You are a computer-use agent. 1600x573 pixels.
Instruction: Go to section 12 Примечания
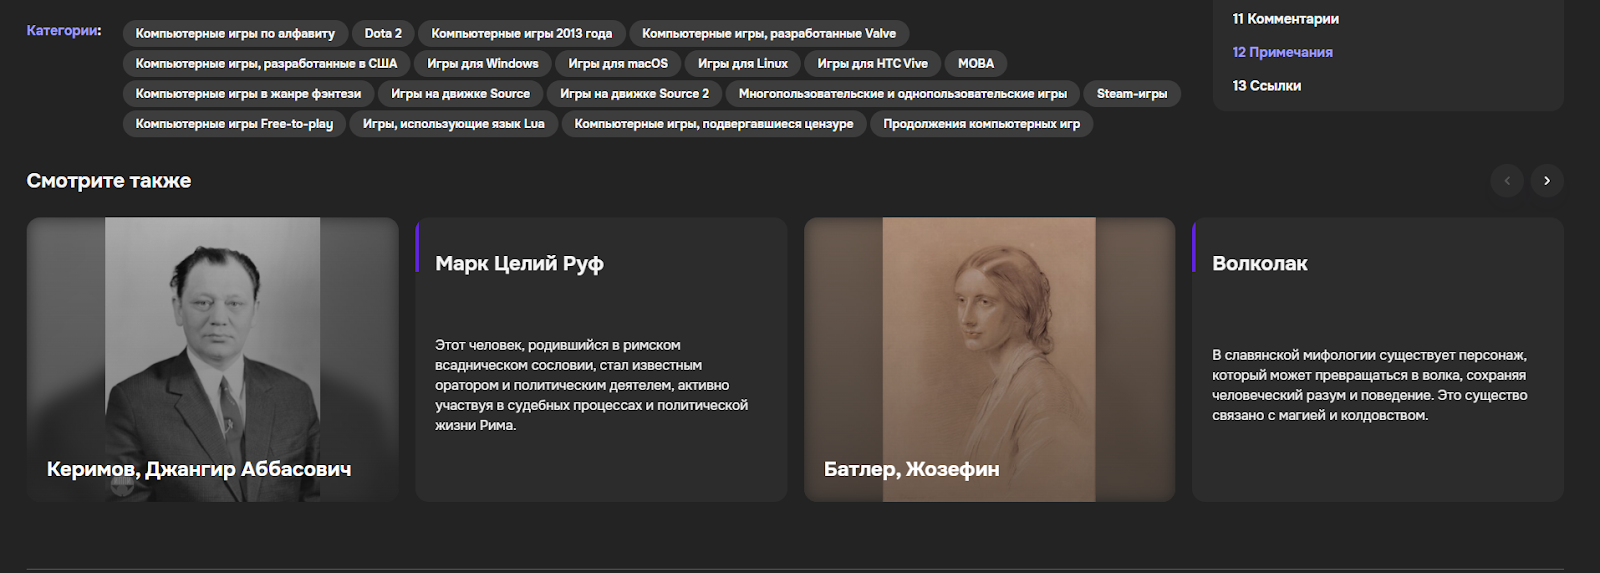coord(1282,52)
